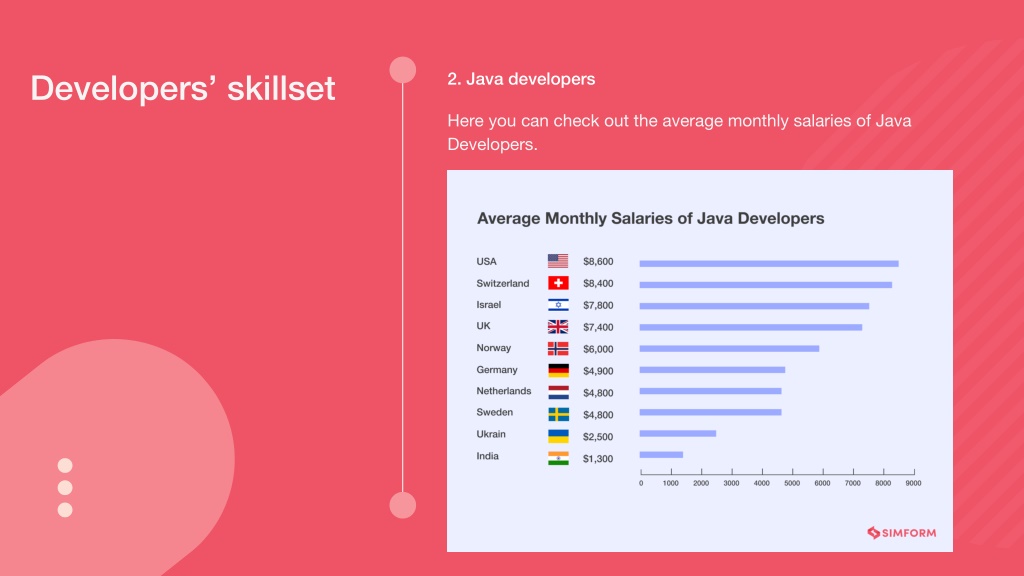Viewport: 1024px width, 576px height.
Task: Select the Israel salary bar
Action: (x=754, y=306)
